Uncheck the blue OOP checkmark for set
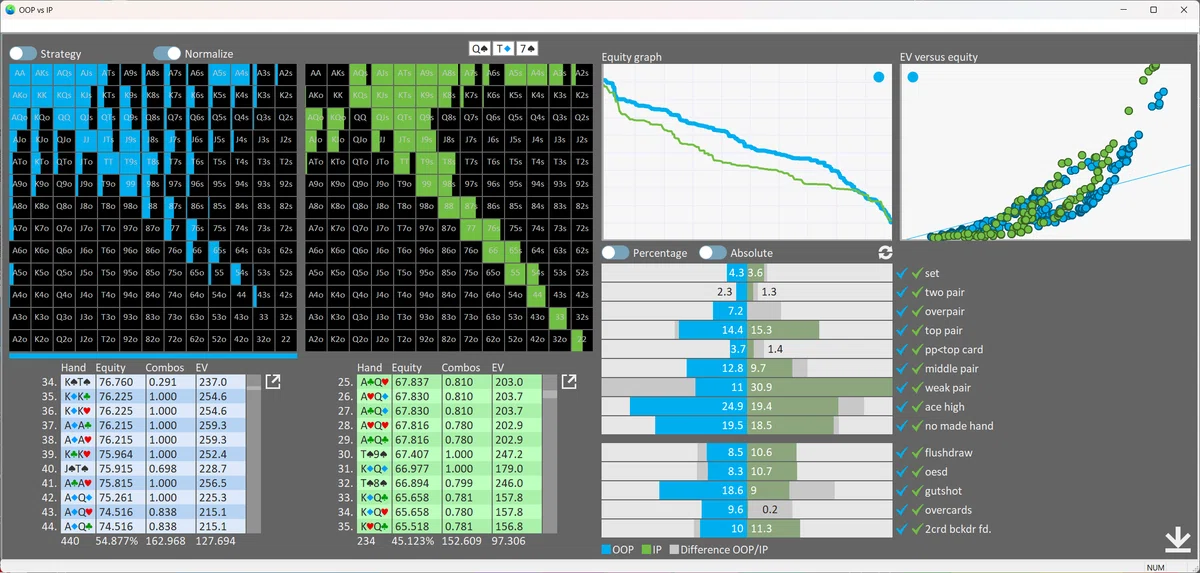Screen dimensions: 1200x573 click(903, 274)
